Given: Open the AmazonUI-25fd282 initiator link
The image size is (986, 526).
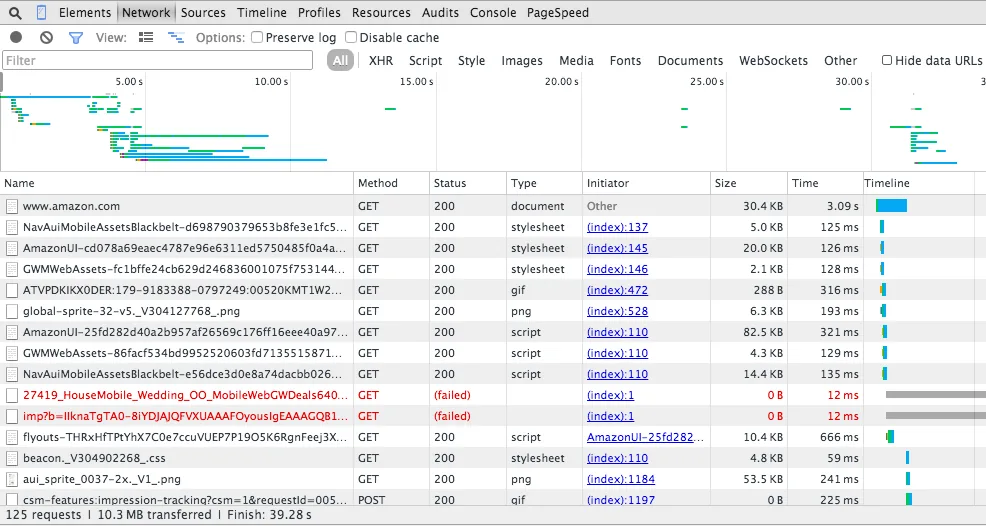Looking at the screenshot, I should tap(645, 437).
